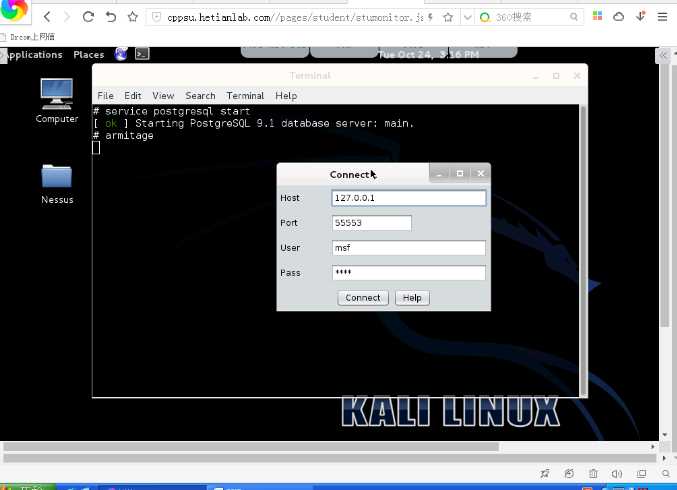Screen dimensions: 677x490
Task: Click the User field containing msf
Action: coord(408,248)
